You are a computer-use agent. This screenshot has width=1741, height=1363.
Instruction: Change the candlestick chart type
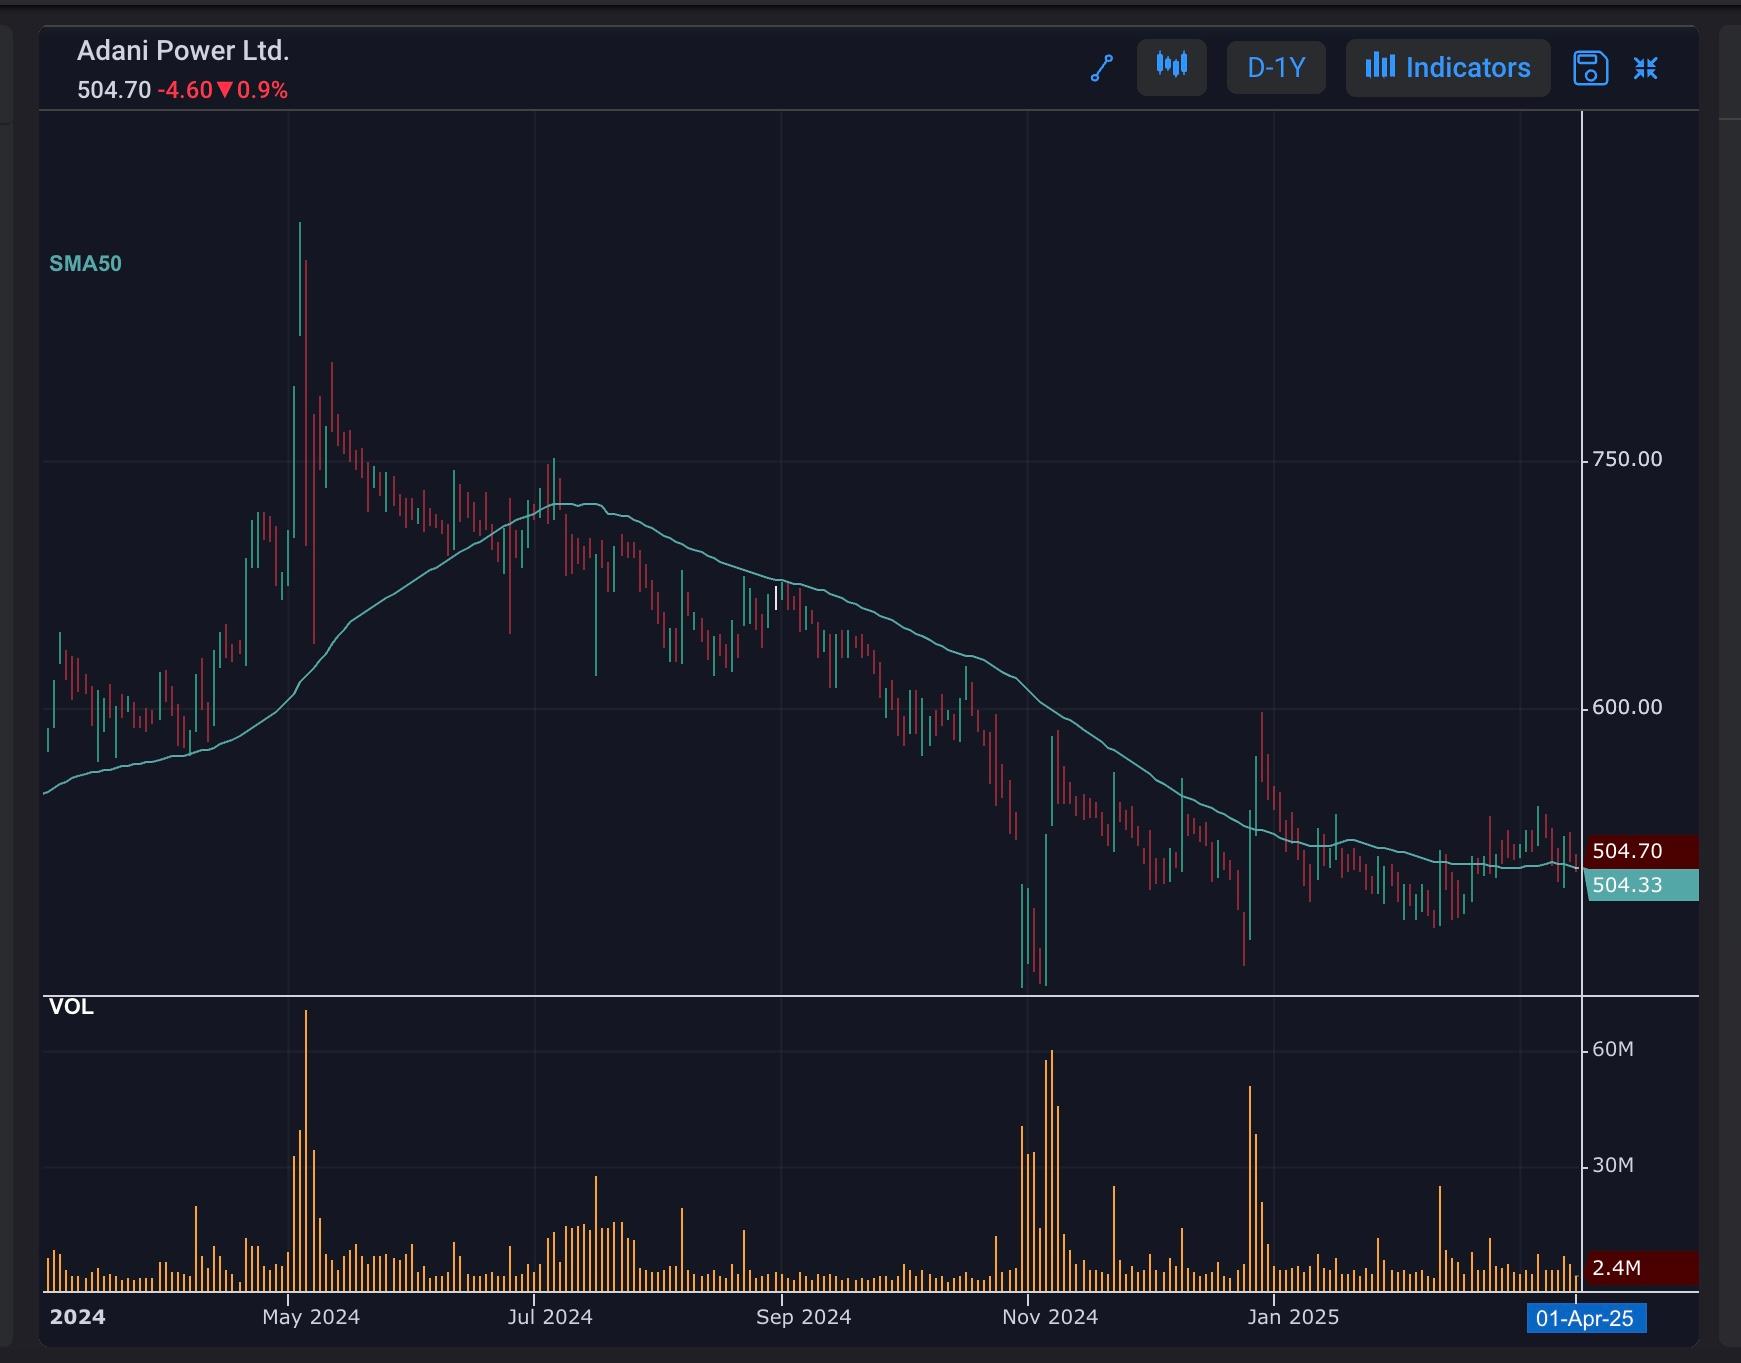point(1172,67)
